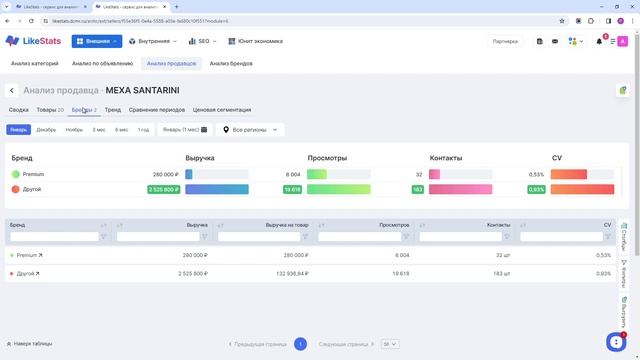Sort the table by the Бренд column icon
The image size is (640, 360).
click(103, 225)
